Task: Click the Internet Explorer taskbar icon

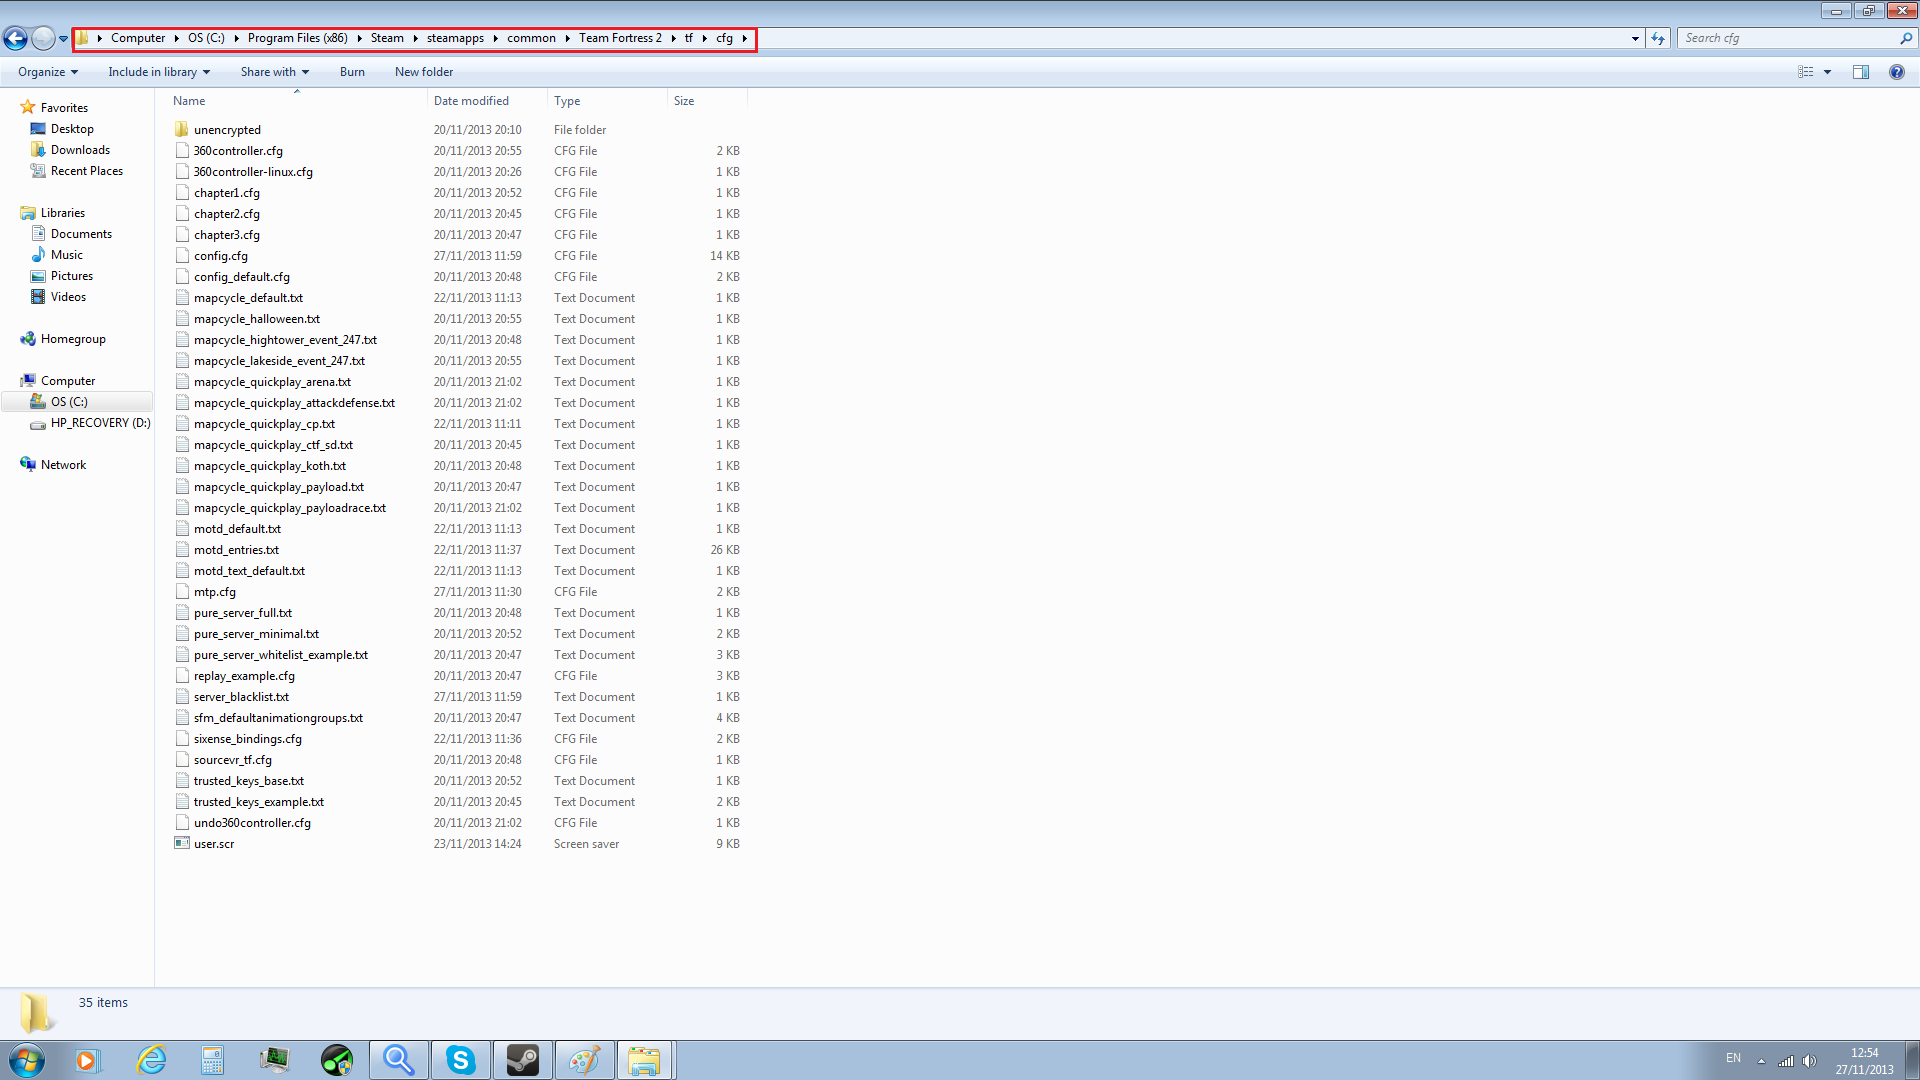Action: (x=151, y=1060)
